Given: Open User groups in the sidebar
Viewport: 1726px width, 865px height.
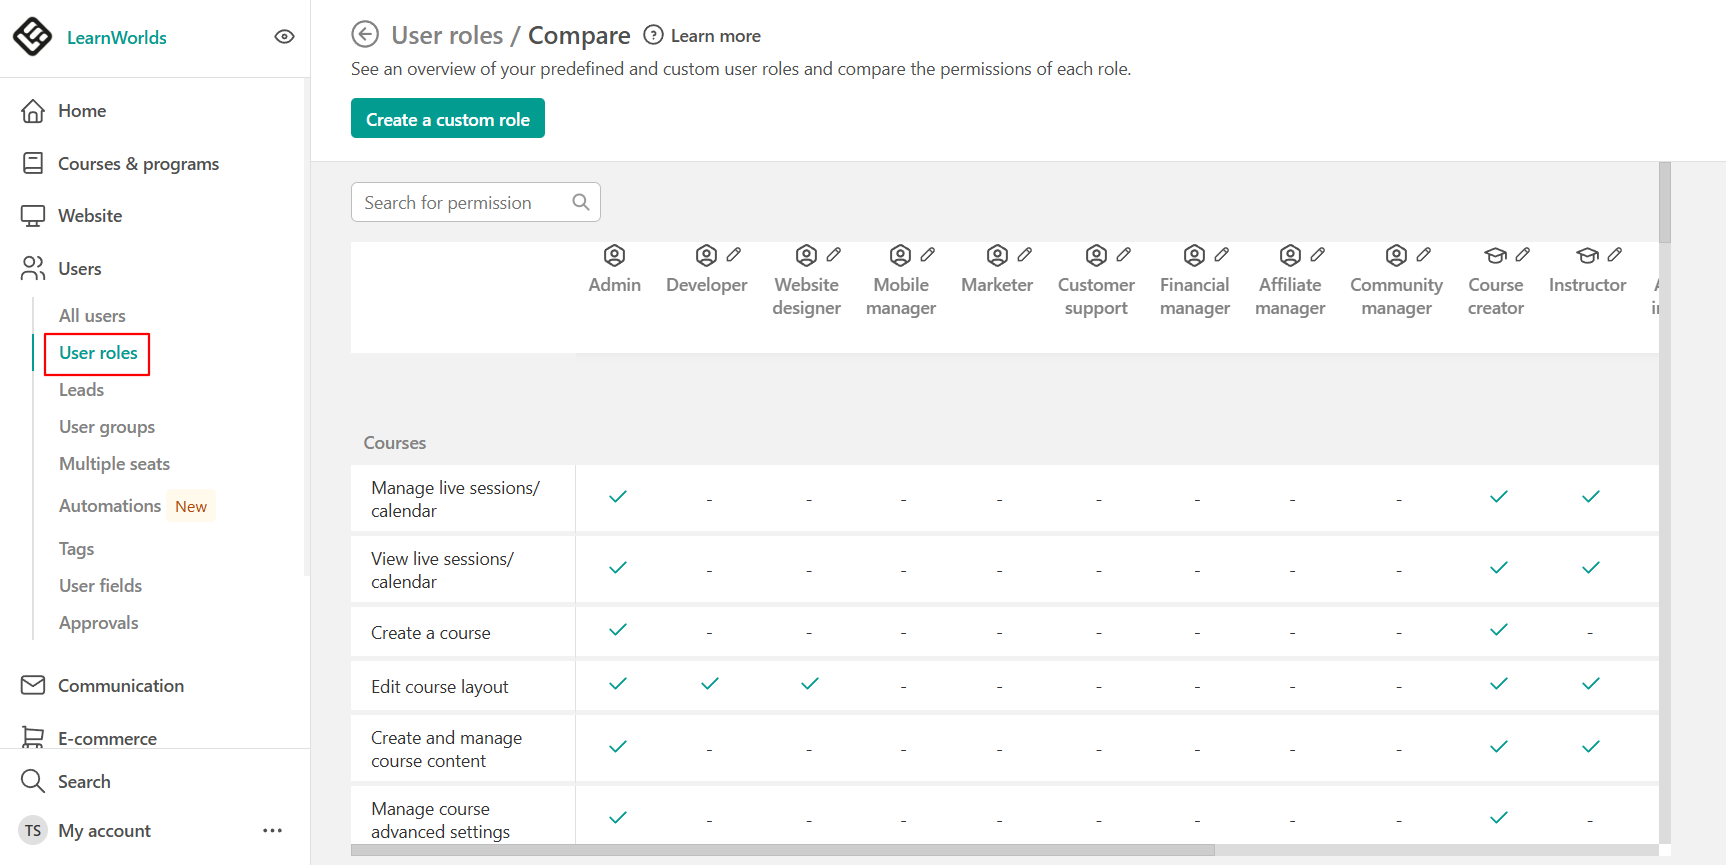Looking at the screenshot, I should (x=107, y=427).
